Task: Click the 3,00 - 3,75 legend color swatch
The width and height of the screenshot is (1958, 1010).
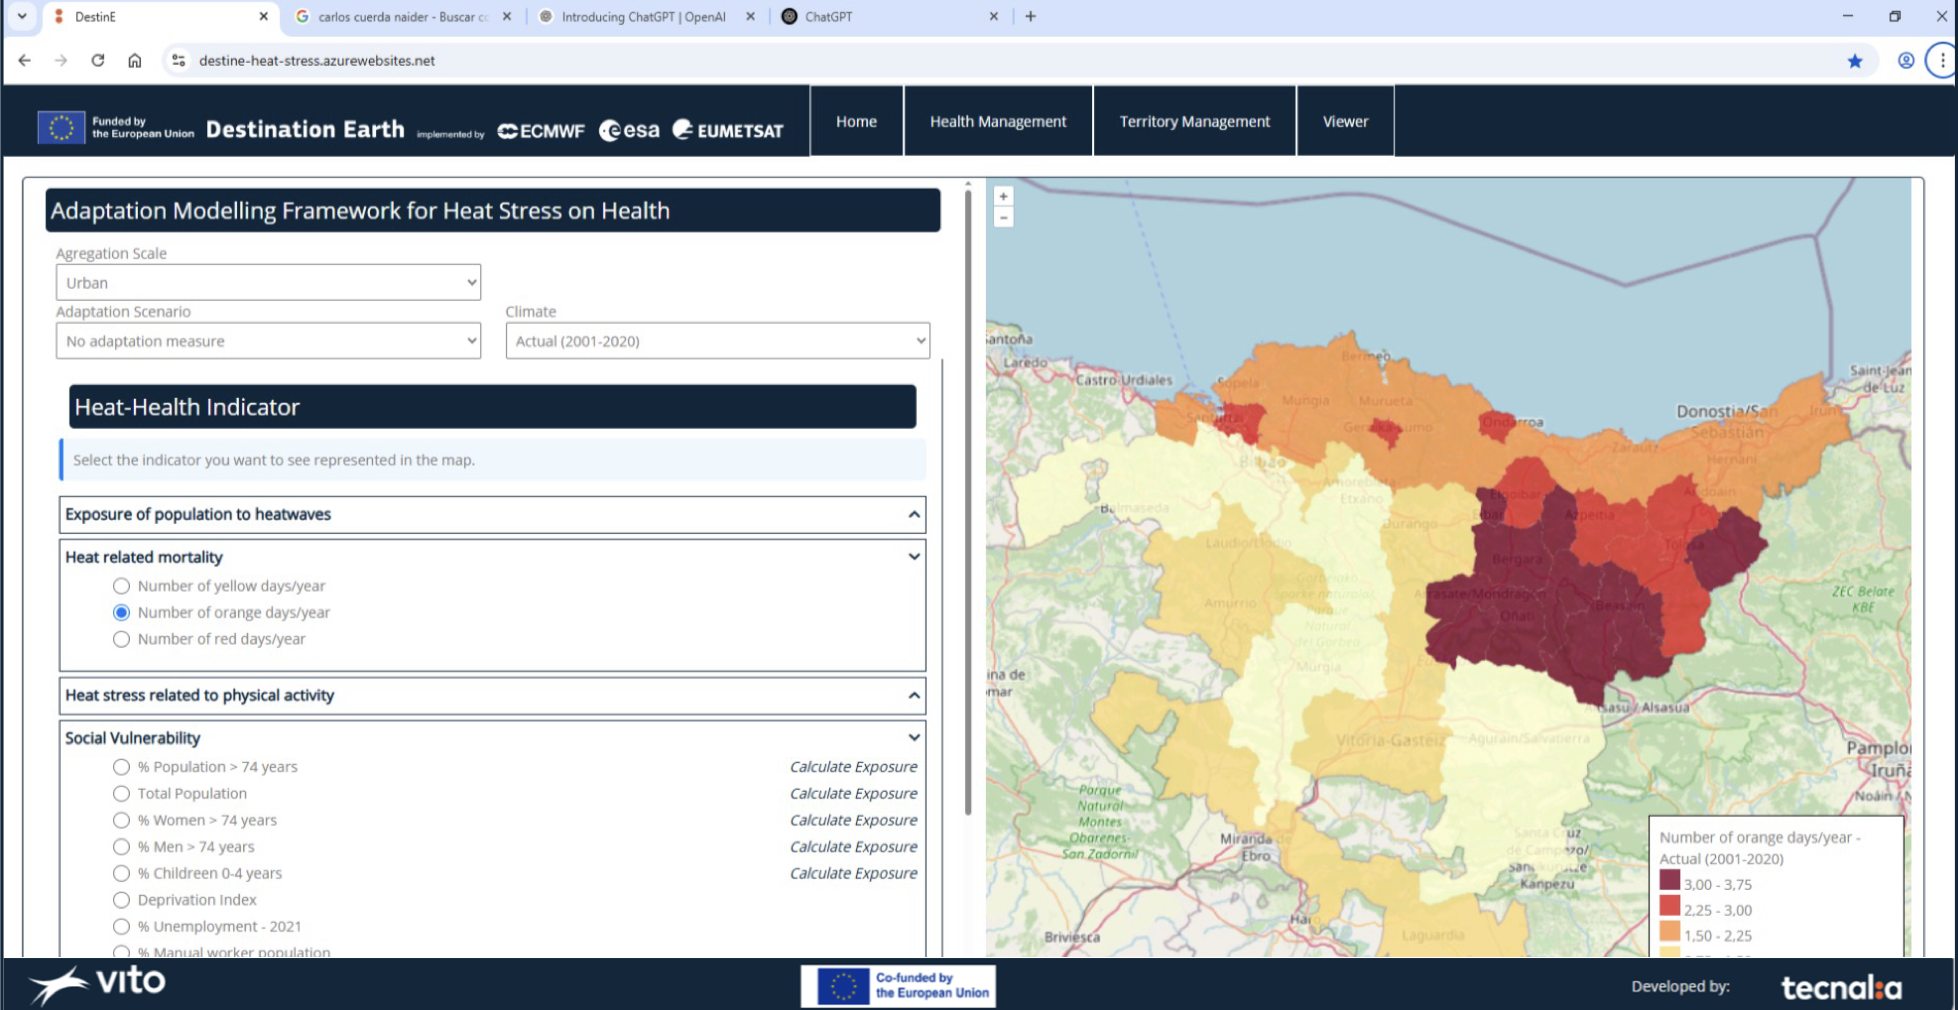Action: 1669,880
